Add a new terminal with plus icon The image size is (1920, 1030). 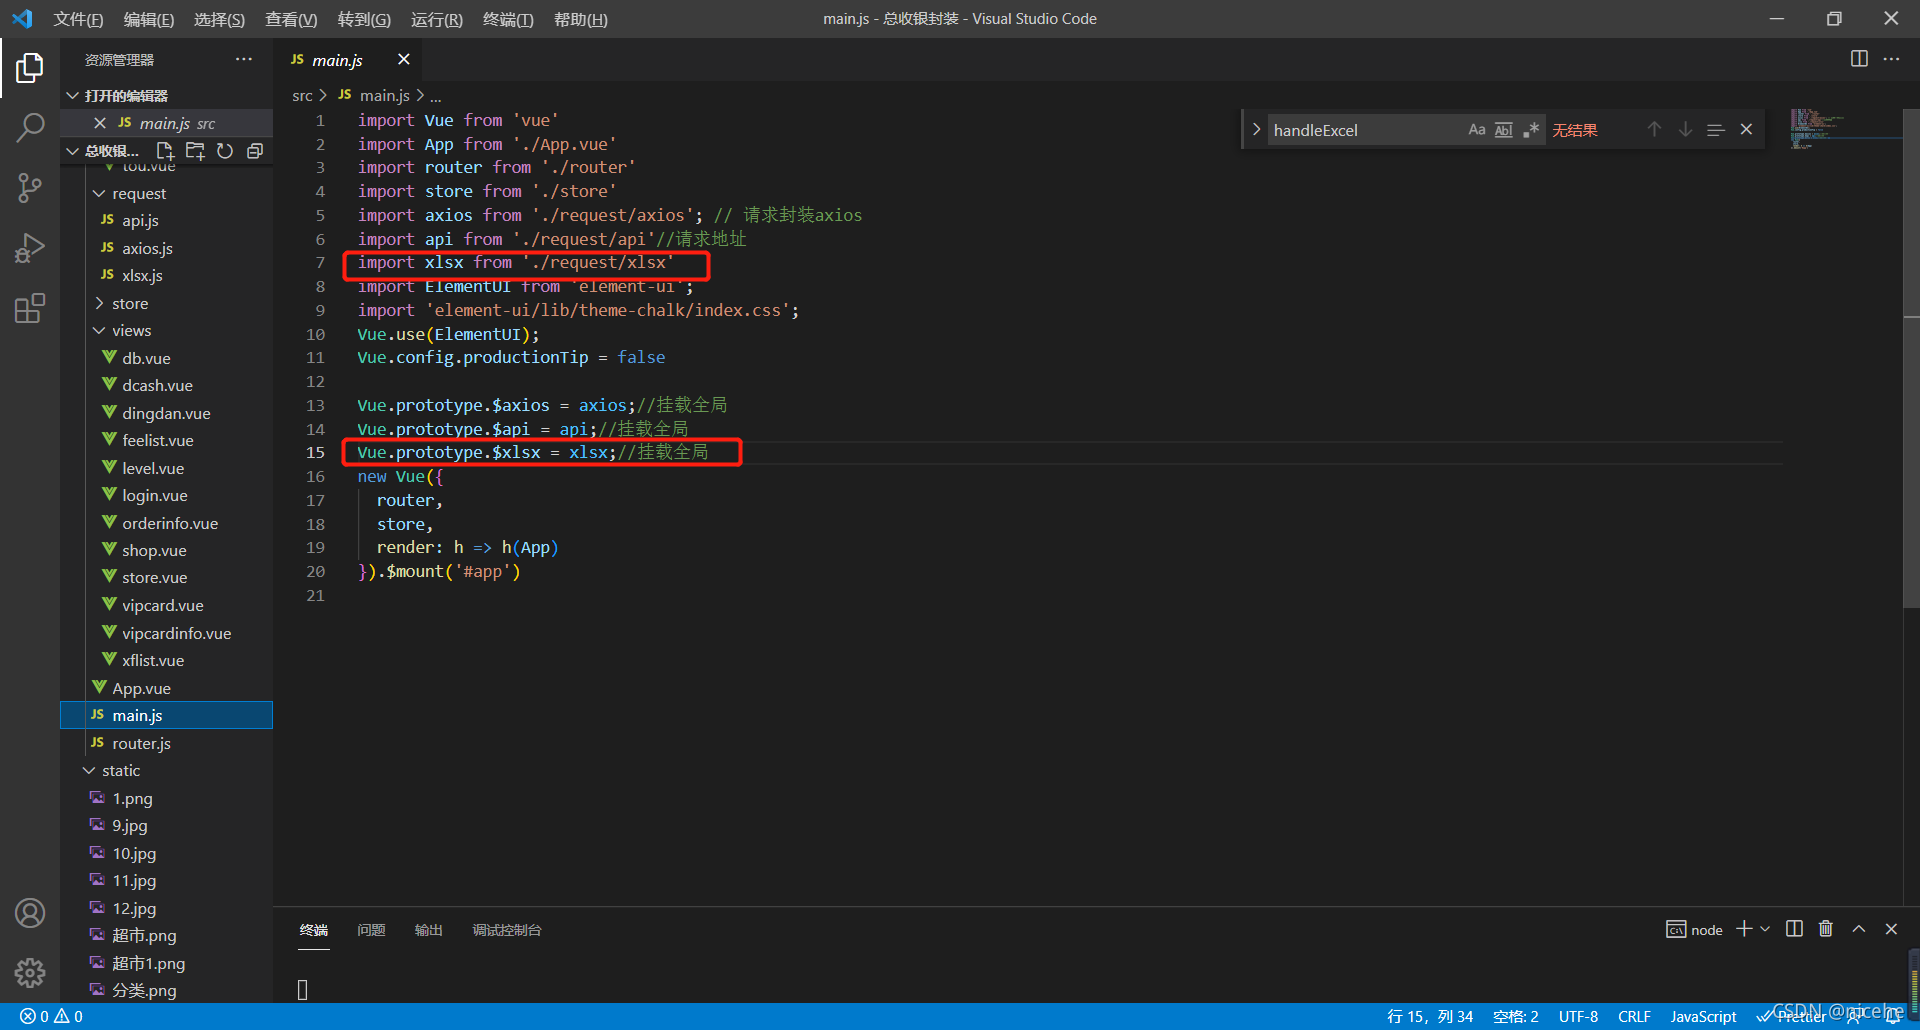tap(1744, 929)
